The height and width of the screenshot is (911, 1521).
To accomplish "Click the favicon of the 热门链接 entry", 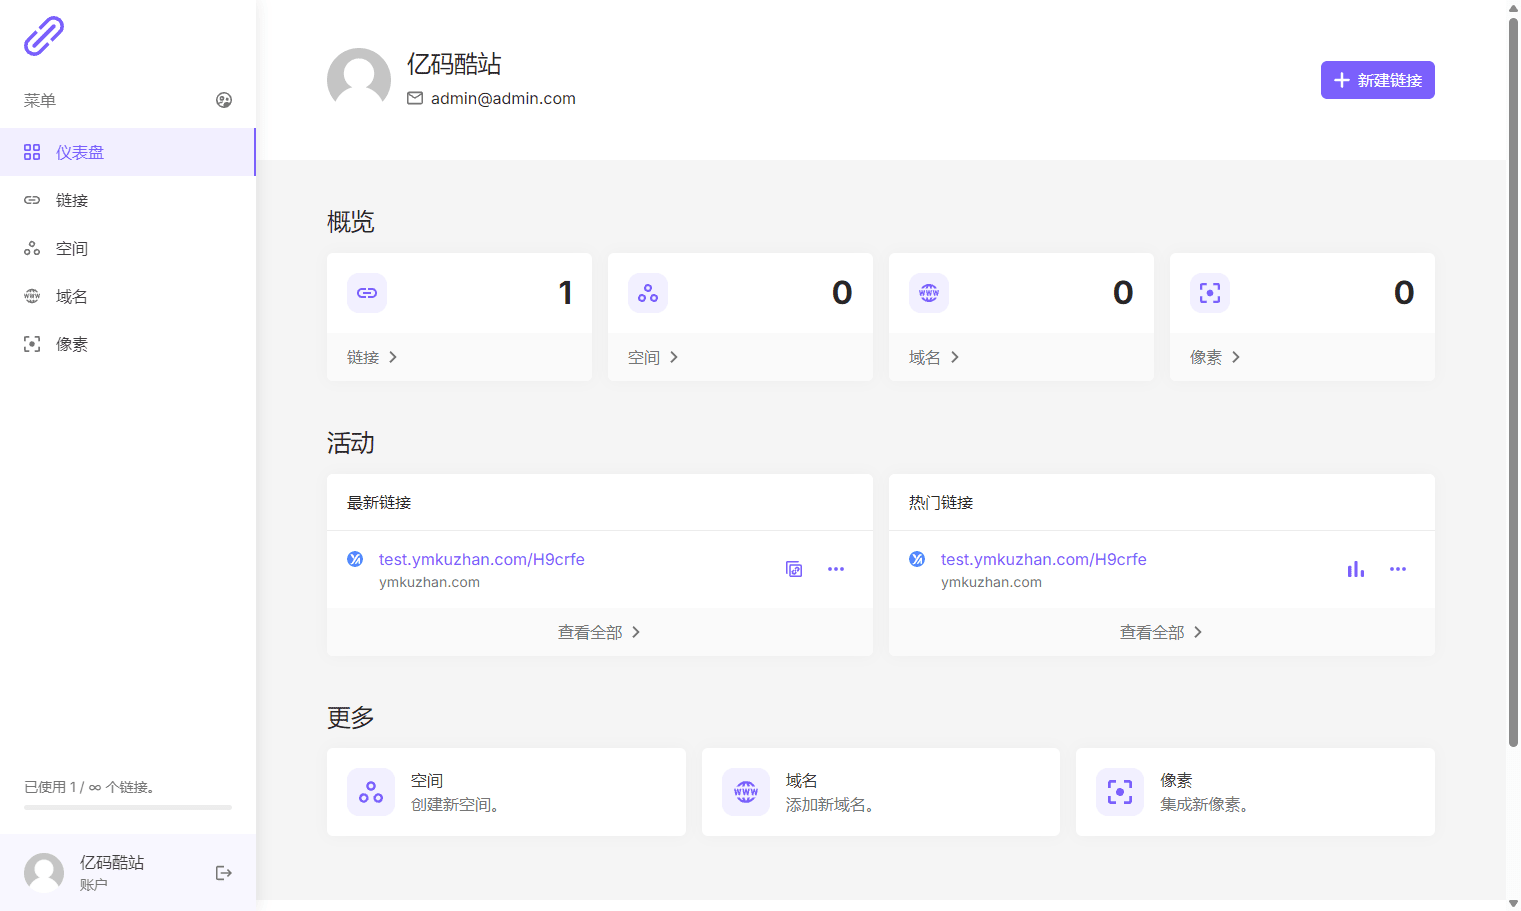I will coord(917,559).
